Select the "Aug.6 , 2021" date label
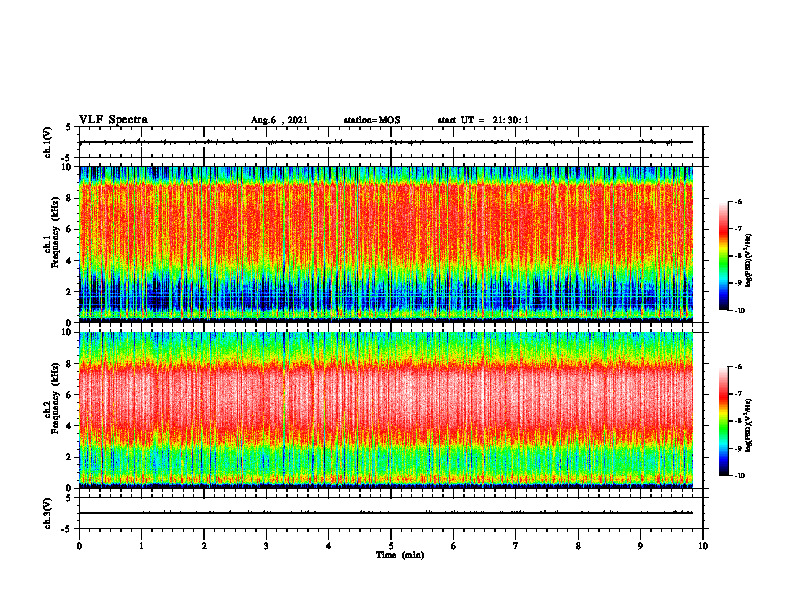The width and height of the screenshot is (792, 612). [279, 120]
